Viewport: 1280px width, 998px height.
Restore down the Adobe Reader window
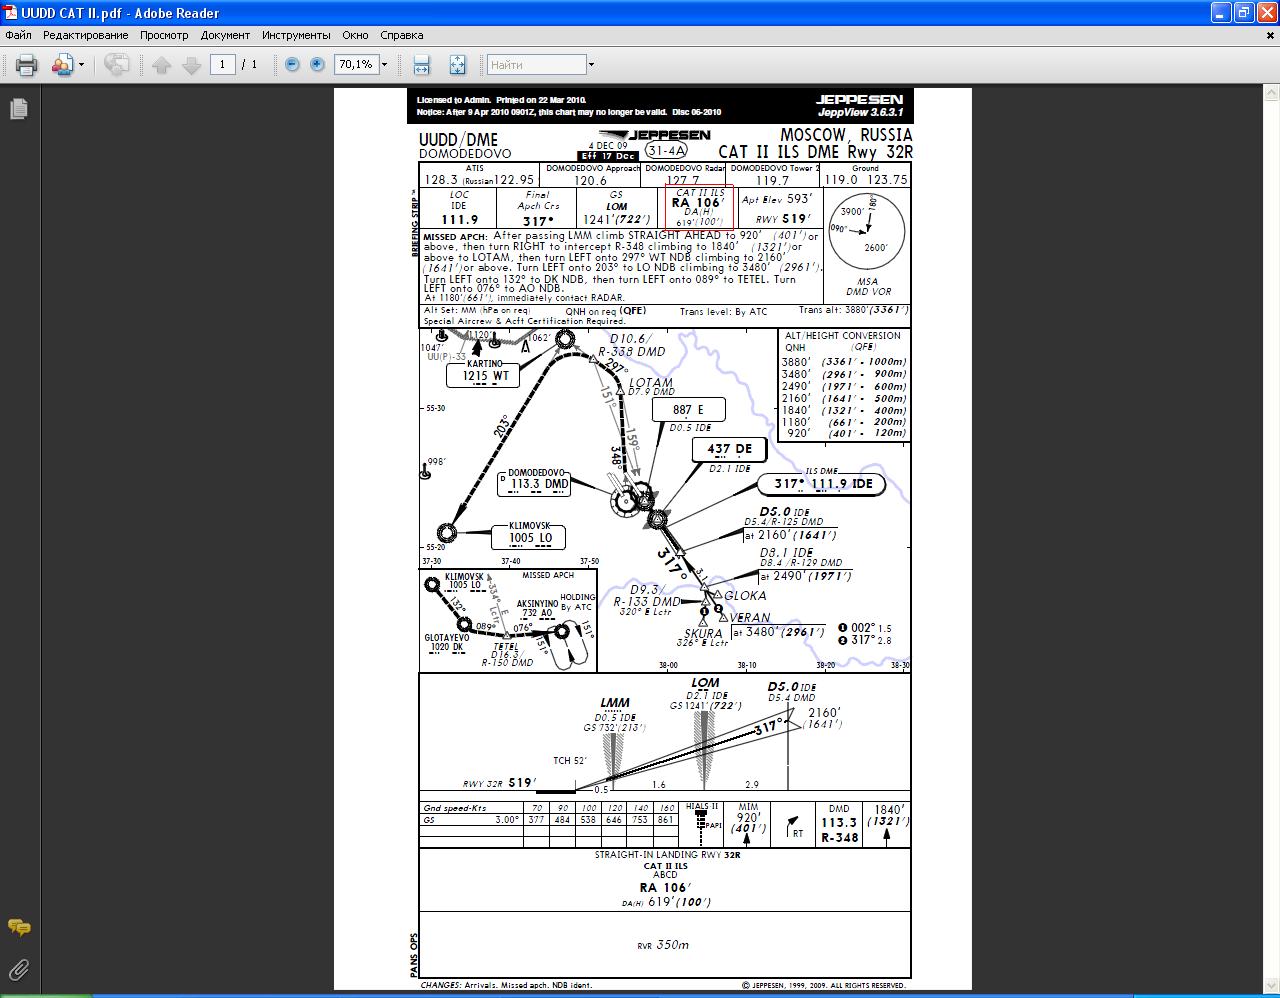click(1243, 12)
